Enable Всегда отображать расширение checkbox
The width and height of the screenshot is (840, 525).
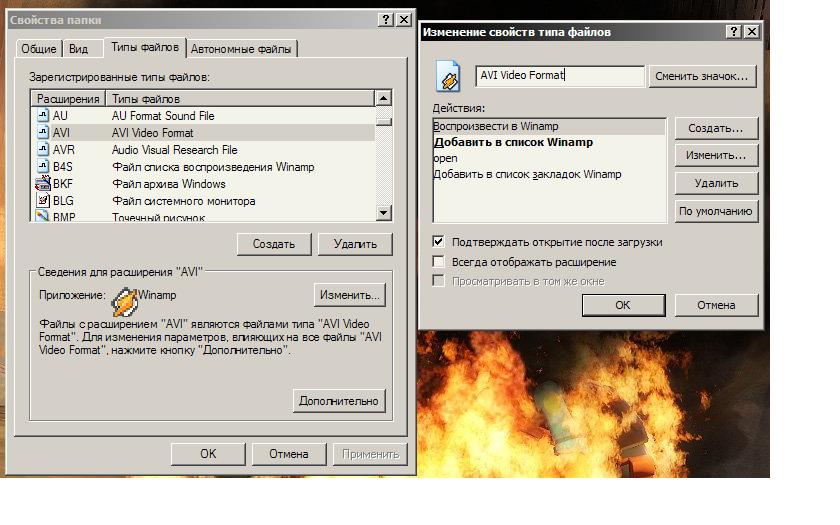(x=438, y=261)
